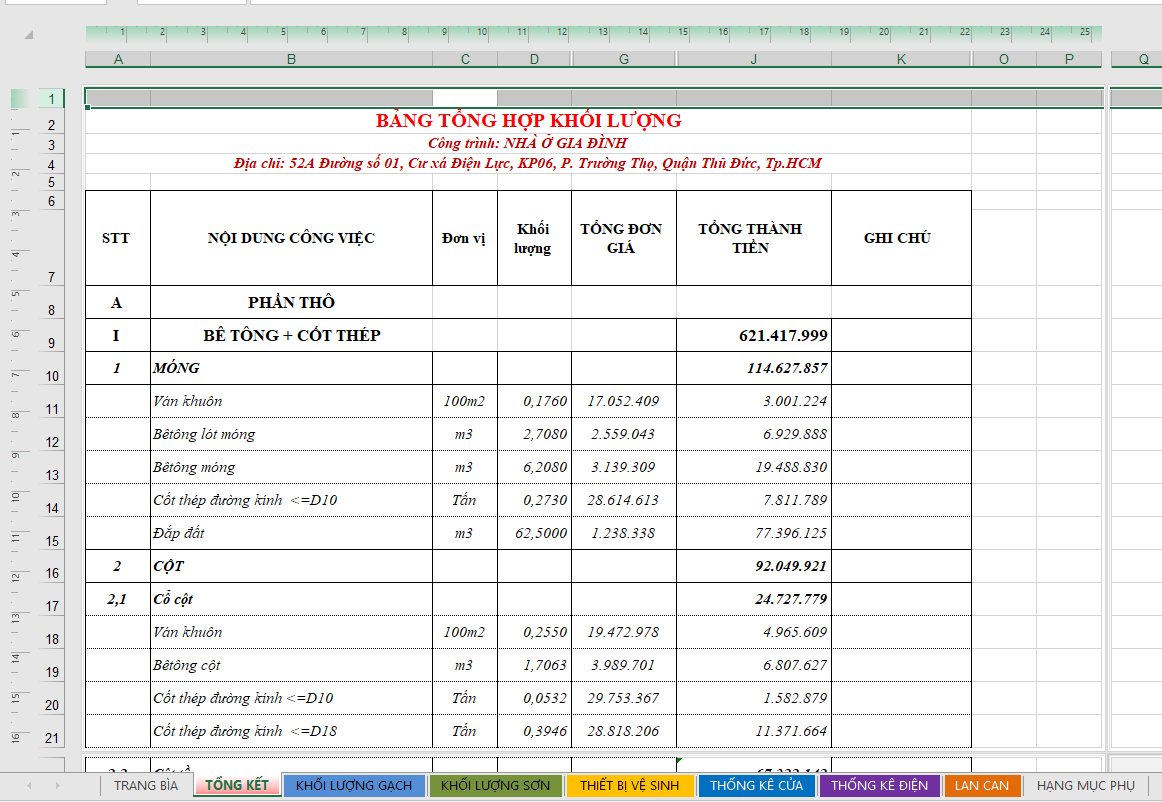Select column A header
The width and height of the screenshot is (1162, 802).
point(119,59)
